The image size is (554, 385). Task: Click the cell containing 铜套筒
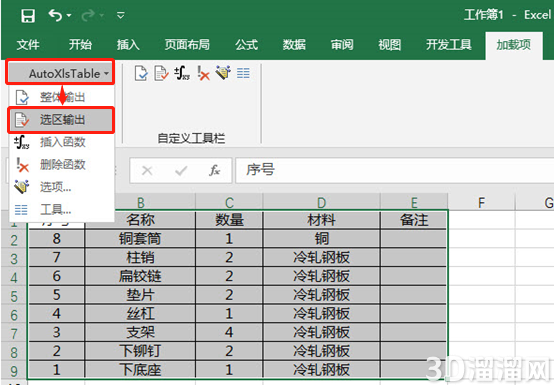pos(140,238)
